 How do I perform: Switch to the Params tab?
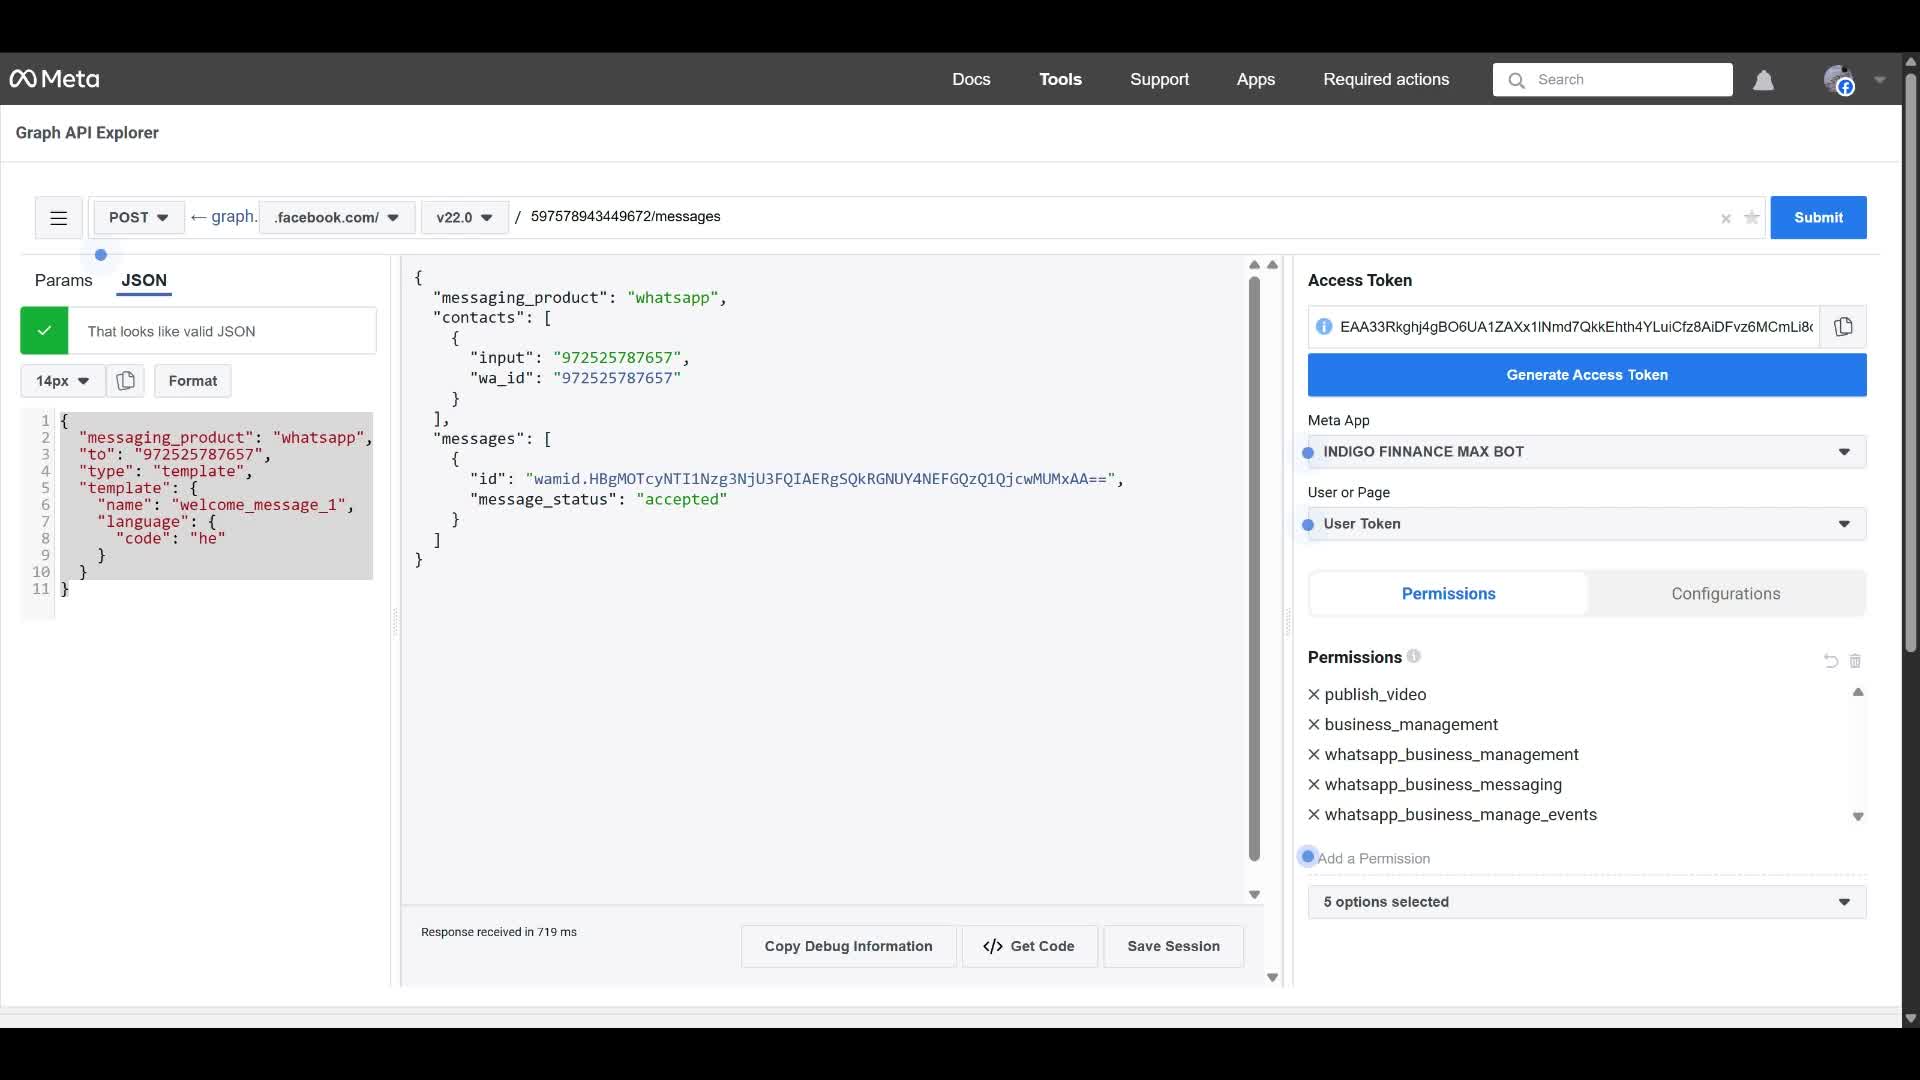click(x=63, y=280)
